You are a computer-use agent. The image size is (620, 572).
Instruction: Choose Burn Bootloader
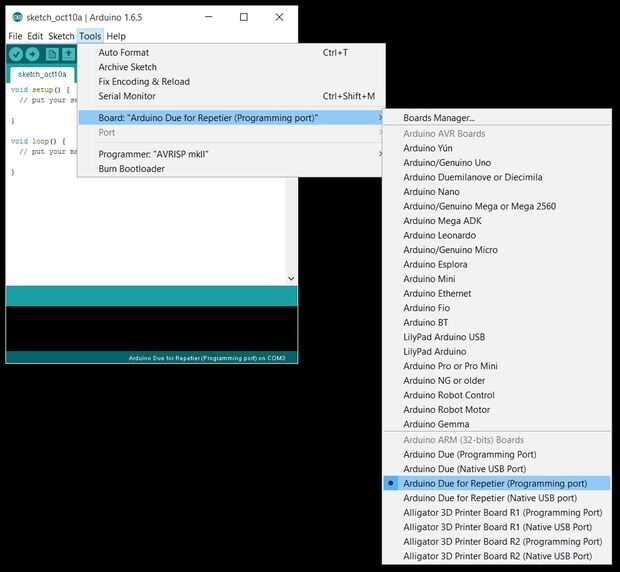[231, 169]
